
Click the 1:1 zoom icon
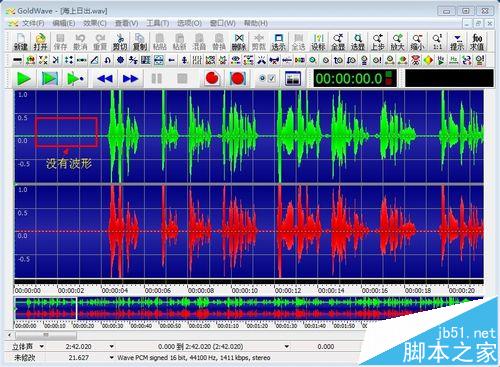[437, 42]
